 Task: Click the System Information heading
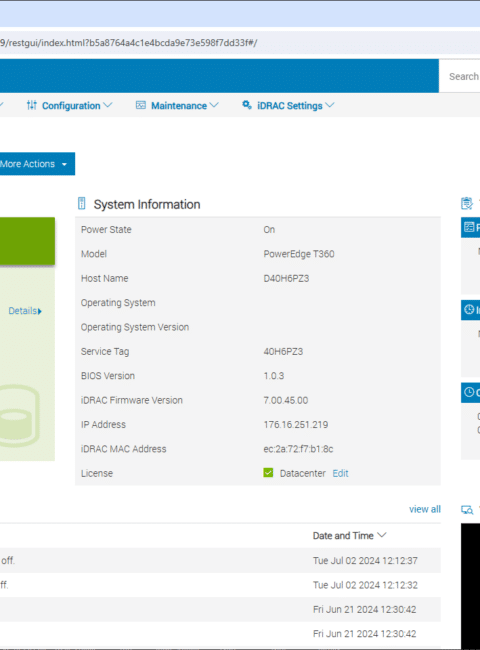point(147,204)
